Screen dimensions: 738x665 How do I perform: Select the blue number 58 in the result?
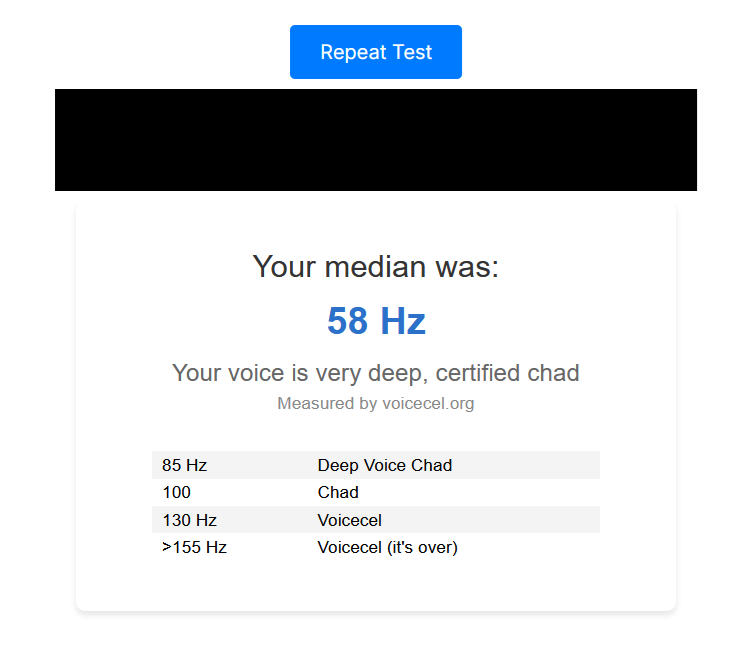tap(347, 321)
